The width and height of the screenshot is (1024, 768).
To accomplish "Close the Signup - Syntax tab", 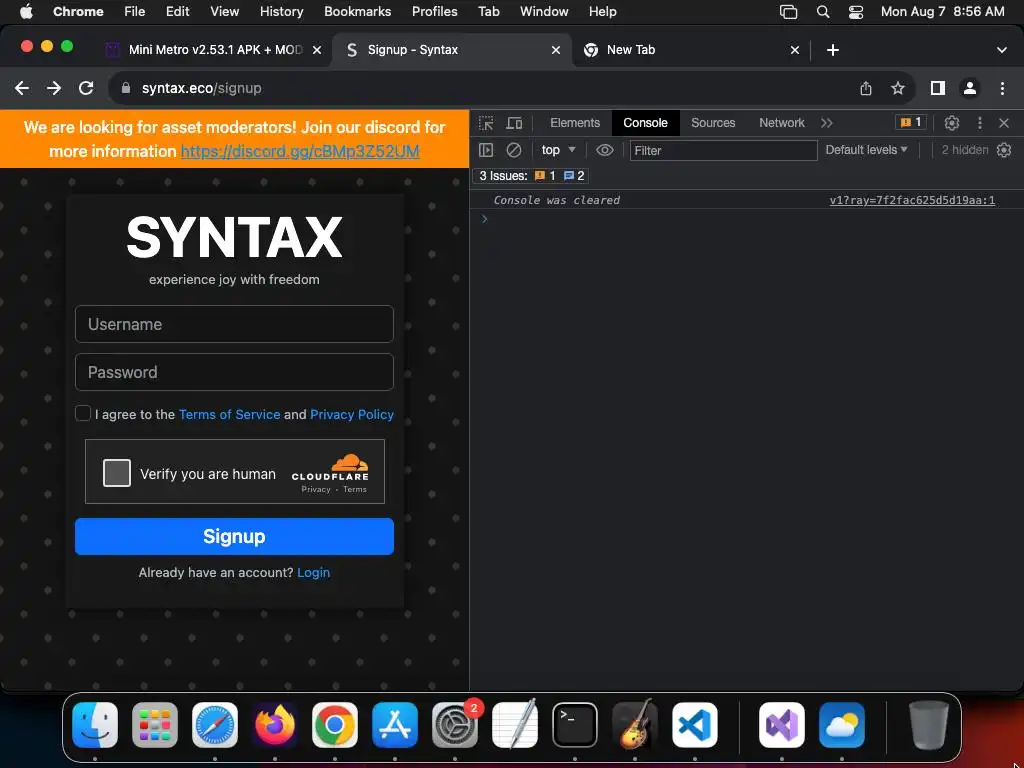I will pos(556,50).
